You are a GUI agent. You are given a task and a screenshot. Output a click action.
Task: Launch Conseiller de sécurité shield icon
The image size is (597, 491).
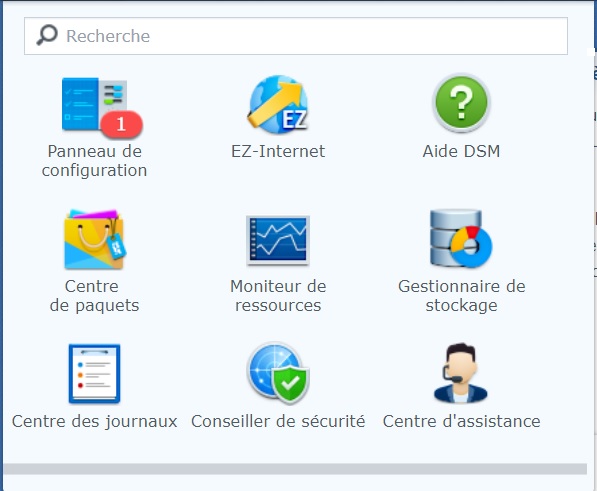[278, 373]
